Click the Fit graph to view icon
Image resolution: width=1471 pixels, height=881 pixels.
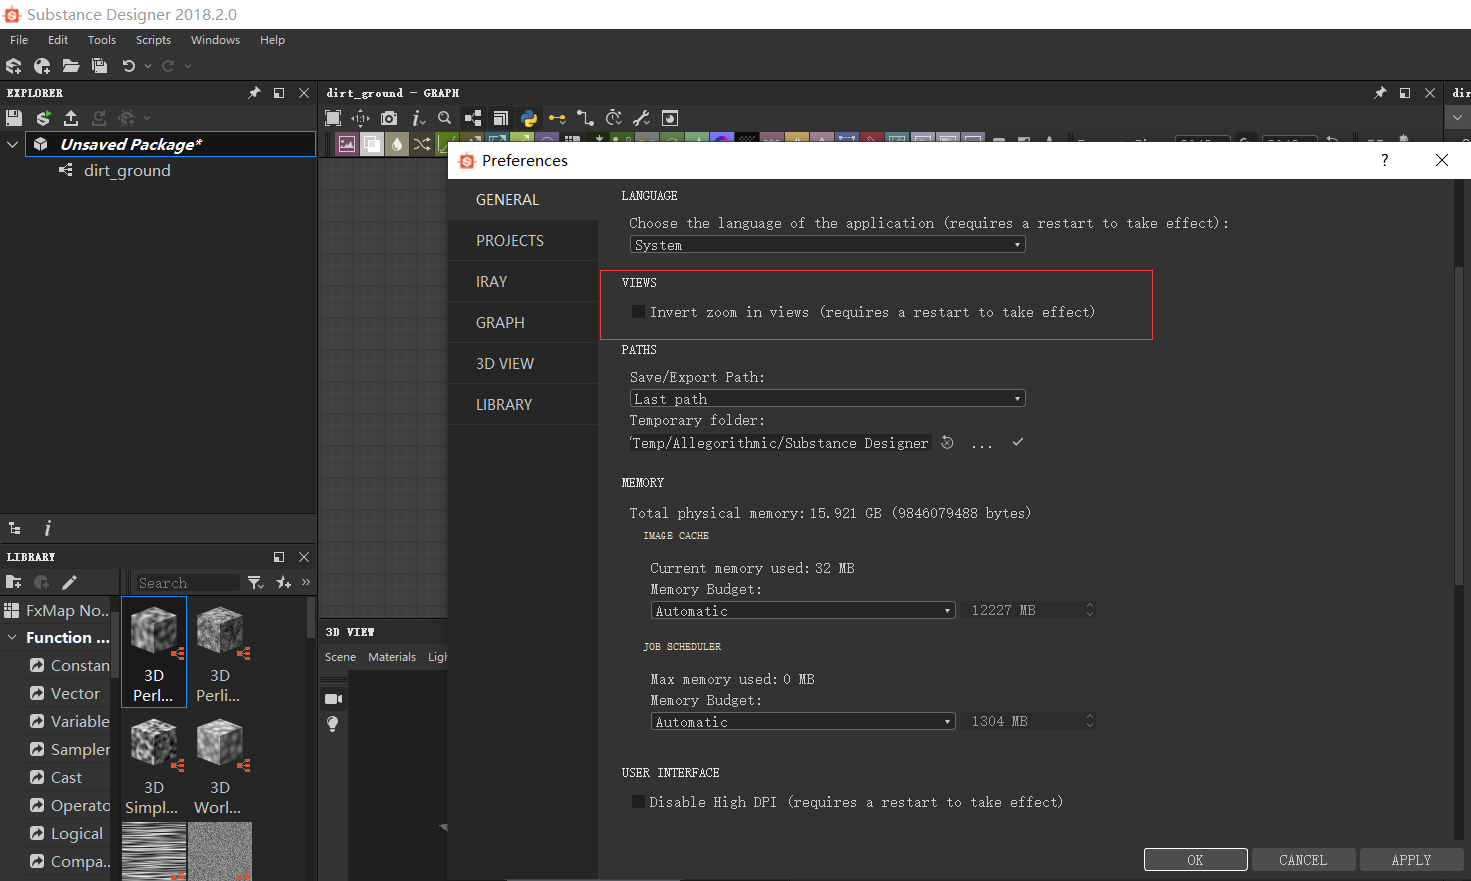[x=333, y=118]
